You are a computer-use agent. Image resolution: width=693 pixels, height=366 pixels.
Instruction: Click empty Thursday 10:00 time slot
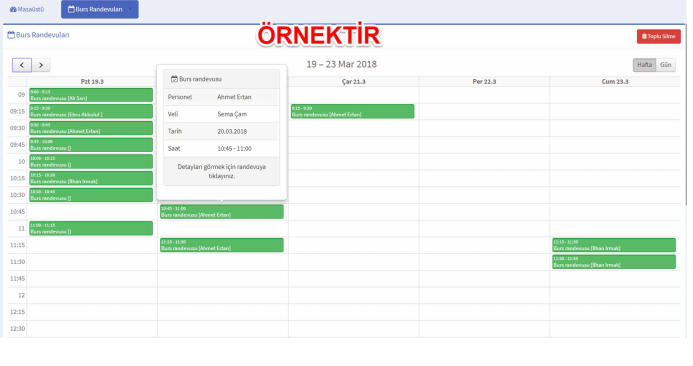[484, 162]
